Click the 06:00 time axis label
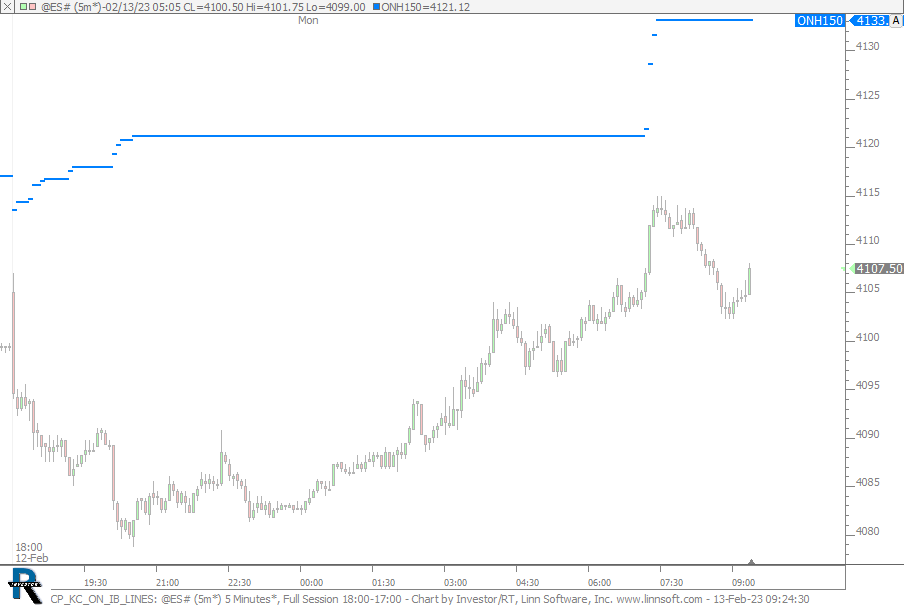This screenshot has height=606, width=904. coord(600,582)
